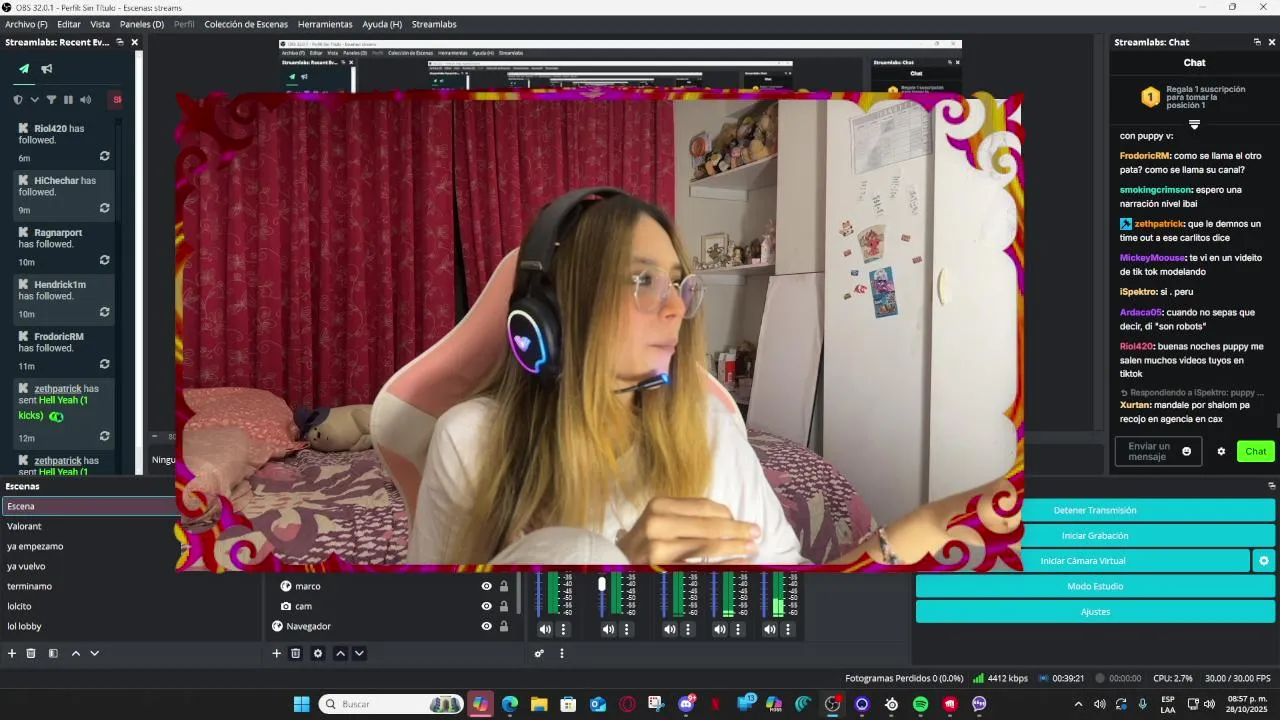Toggle the lock on the cam source
The height and width of the screenshot is (720, 1280).
click(x=504, y=606)
